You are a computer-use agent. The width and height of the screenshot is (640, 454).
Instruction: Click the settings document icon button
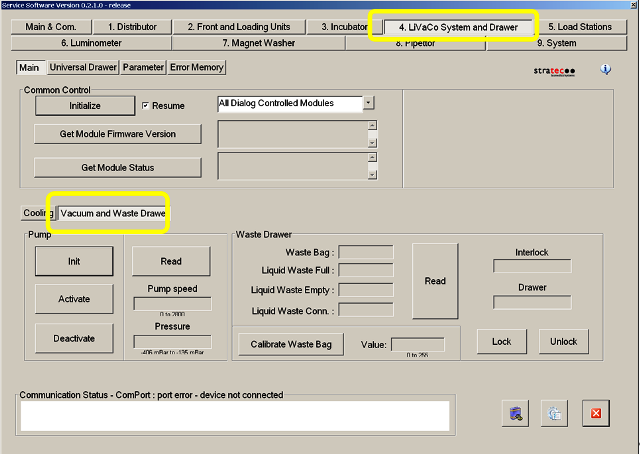point(556,414)
